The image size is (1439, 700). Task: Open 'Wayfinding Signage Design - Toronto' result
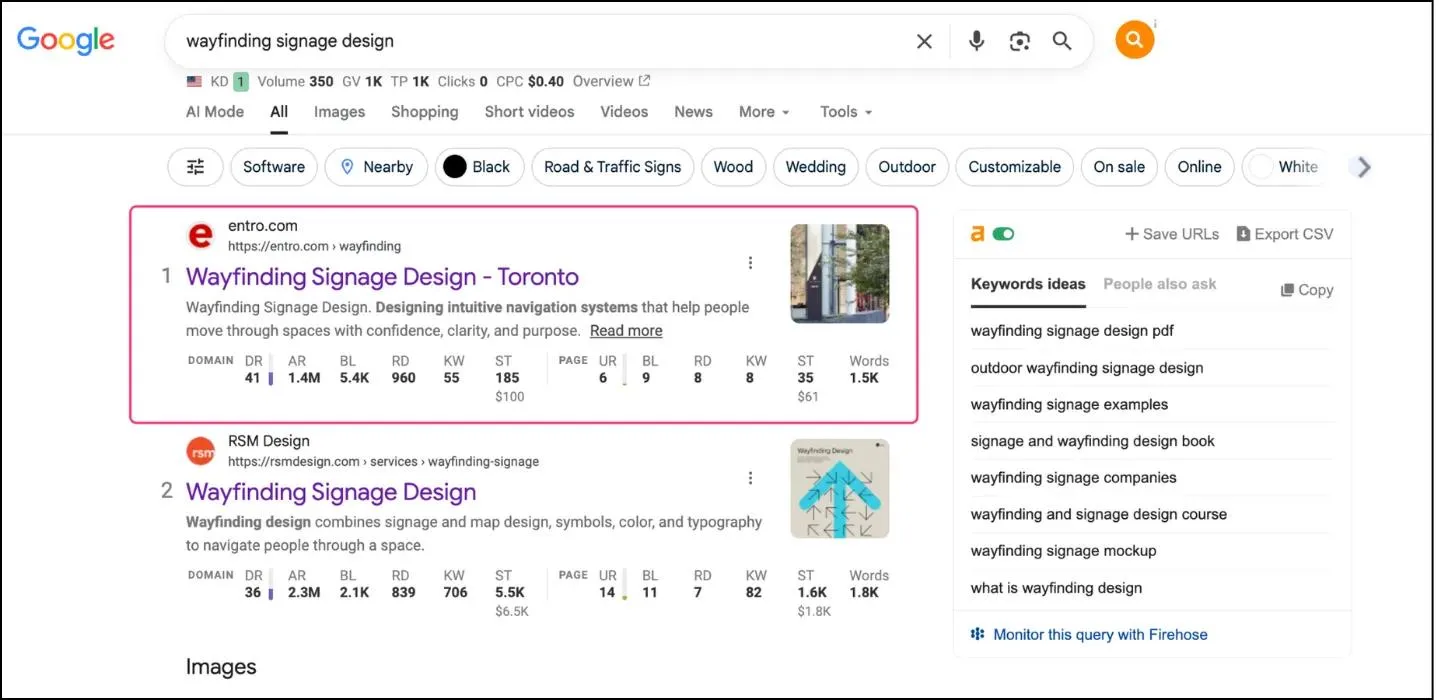click(x=382, y=277)
